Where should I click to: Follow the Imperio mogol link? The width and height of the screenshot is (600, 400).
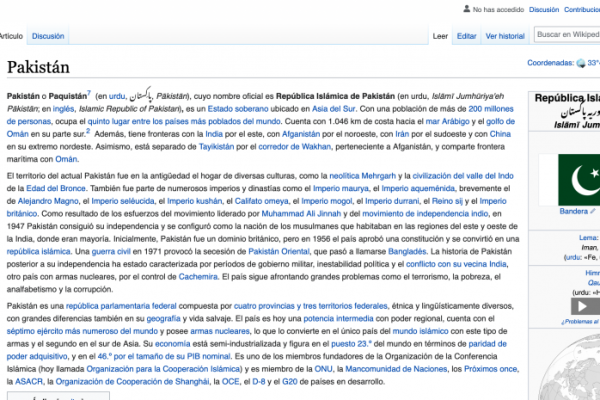pyautogui.click(x=326, y=201)
